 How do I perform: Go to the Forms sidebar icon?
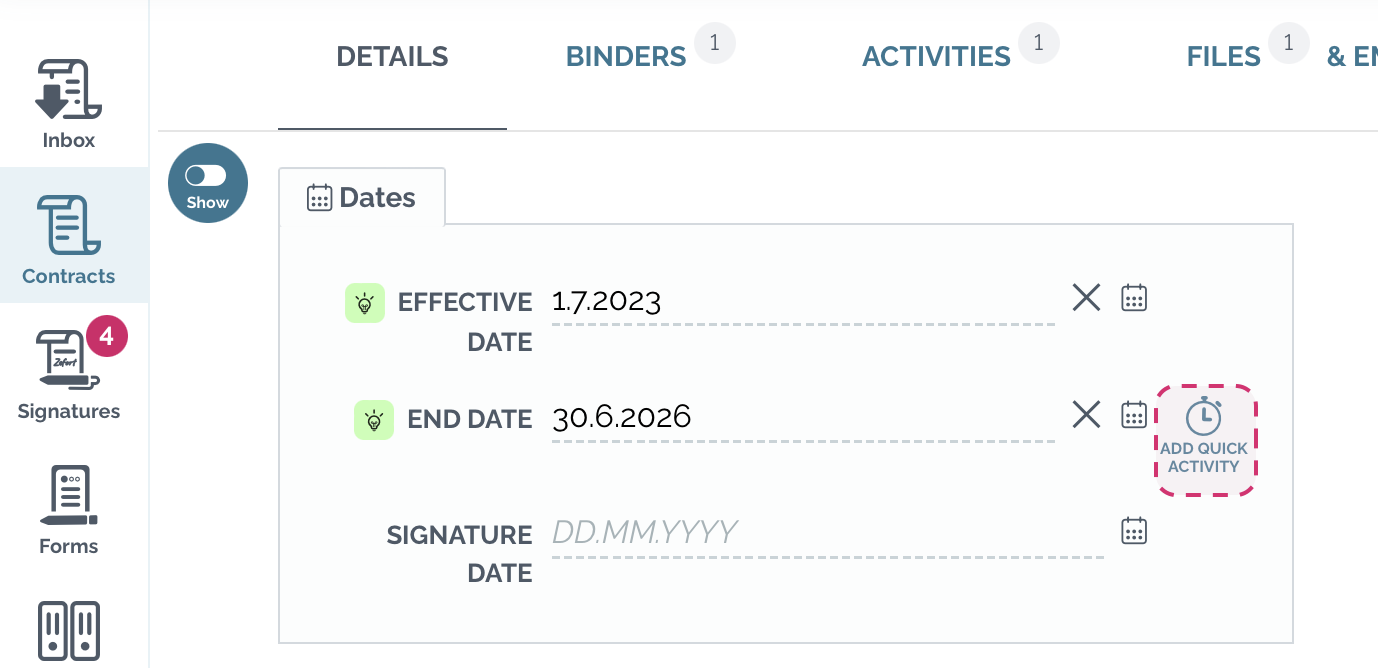pos(69,510)
